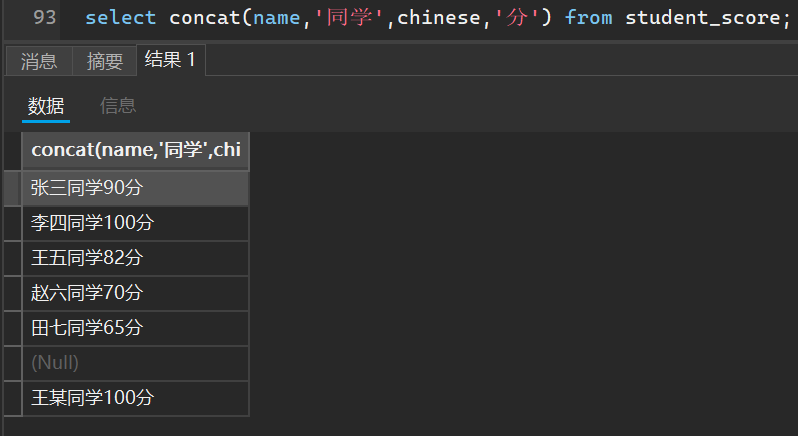Image resolution: width=798 pixels, height=436 pixels.
Task: Switch to the 摘要 tab
Action: click(104, 62)
